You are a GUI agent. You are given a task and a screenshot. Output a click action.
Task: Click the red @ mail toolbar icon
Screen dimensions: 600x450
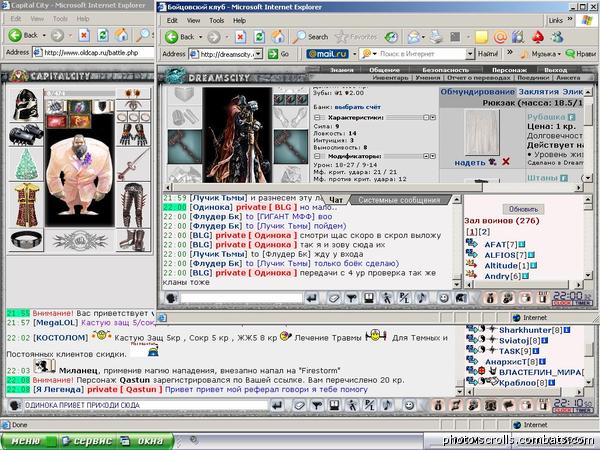tap(500, 37)
